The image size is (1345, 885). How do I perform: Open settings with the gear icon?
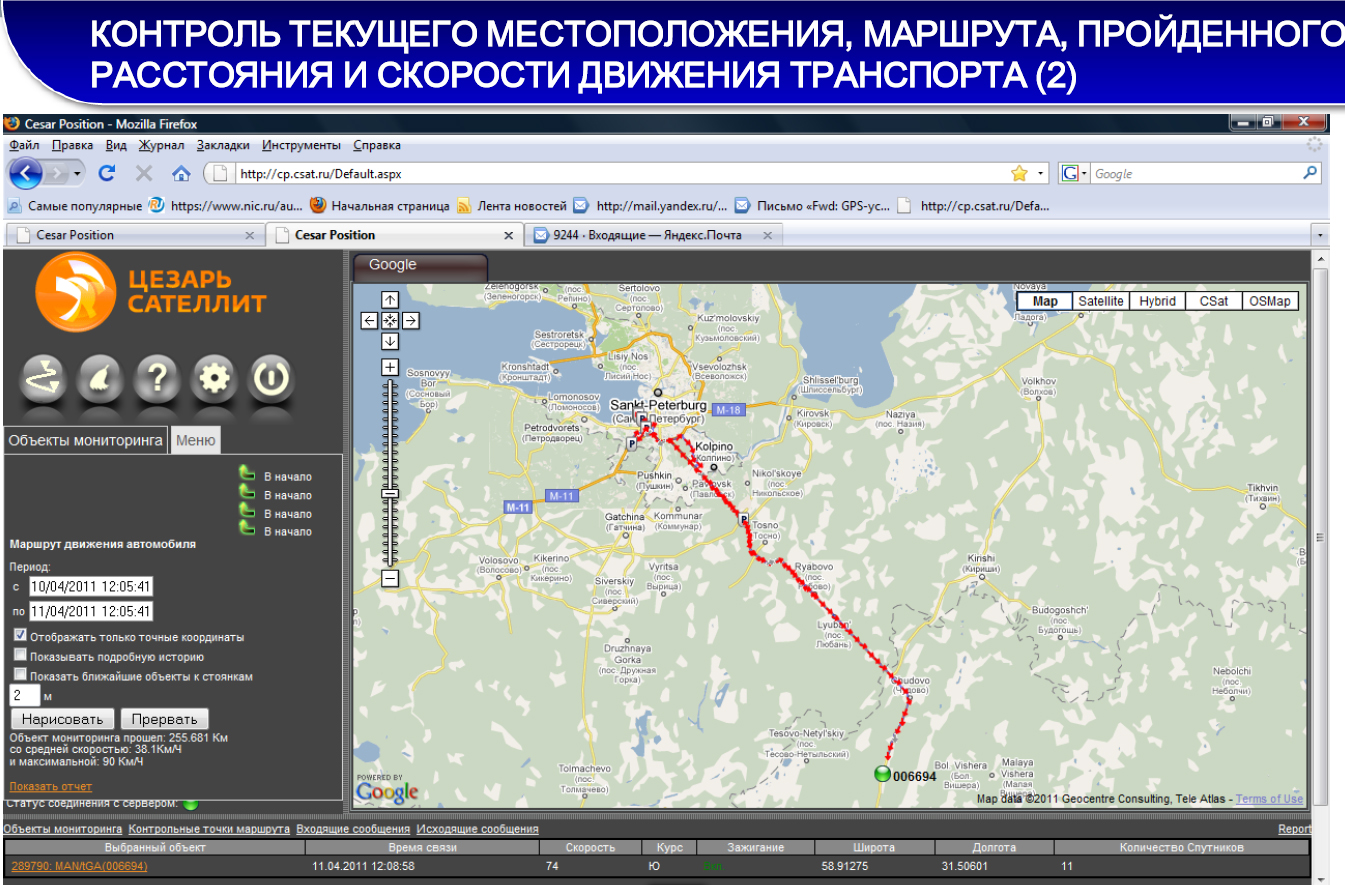(x=214, y=379)
